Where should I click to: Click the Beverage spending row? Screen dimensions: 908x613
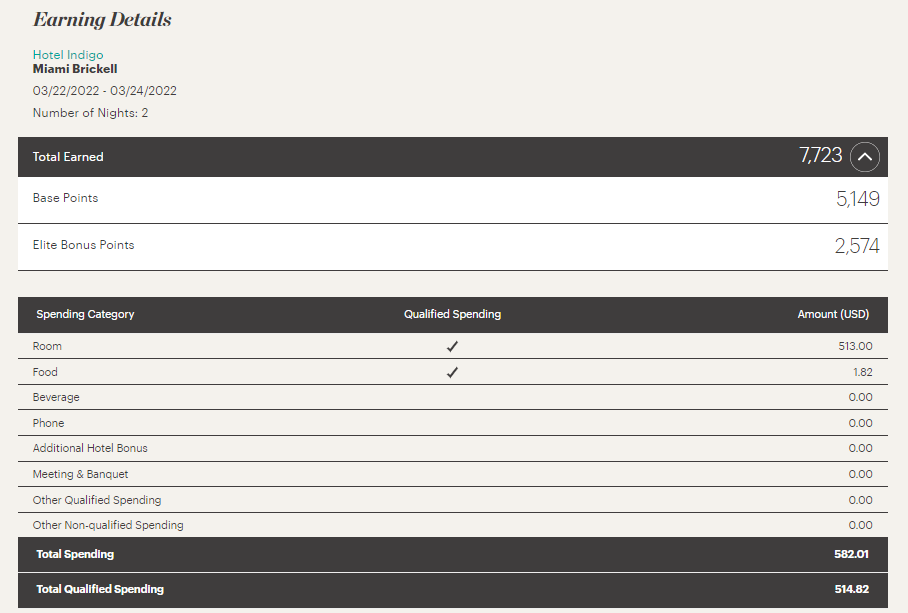point(453,397)
